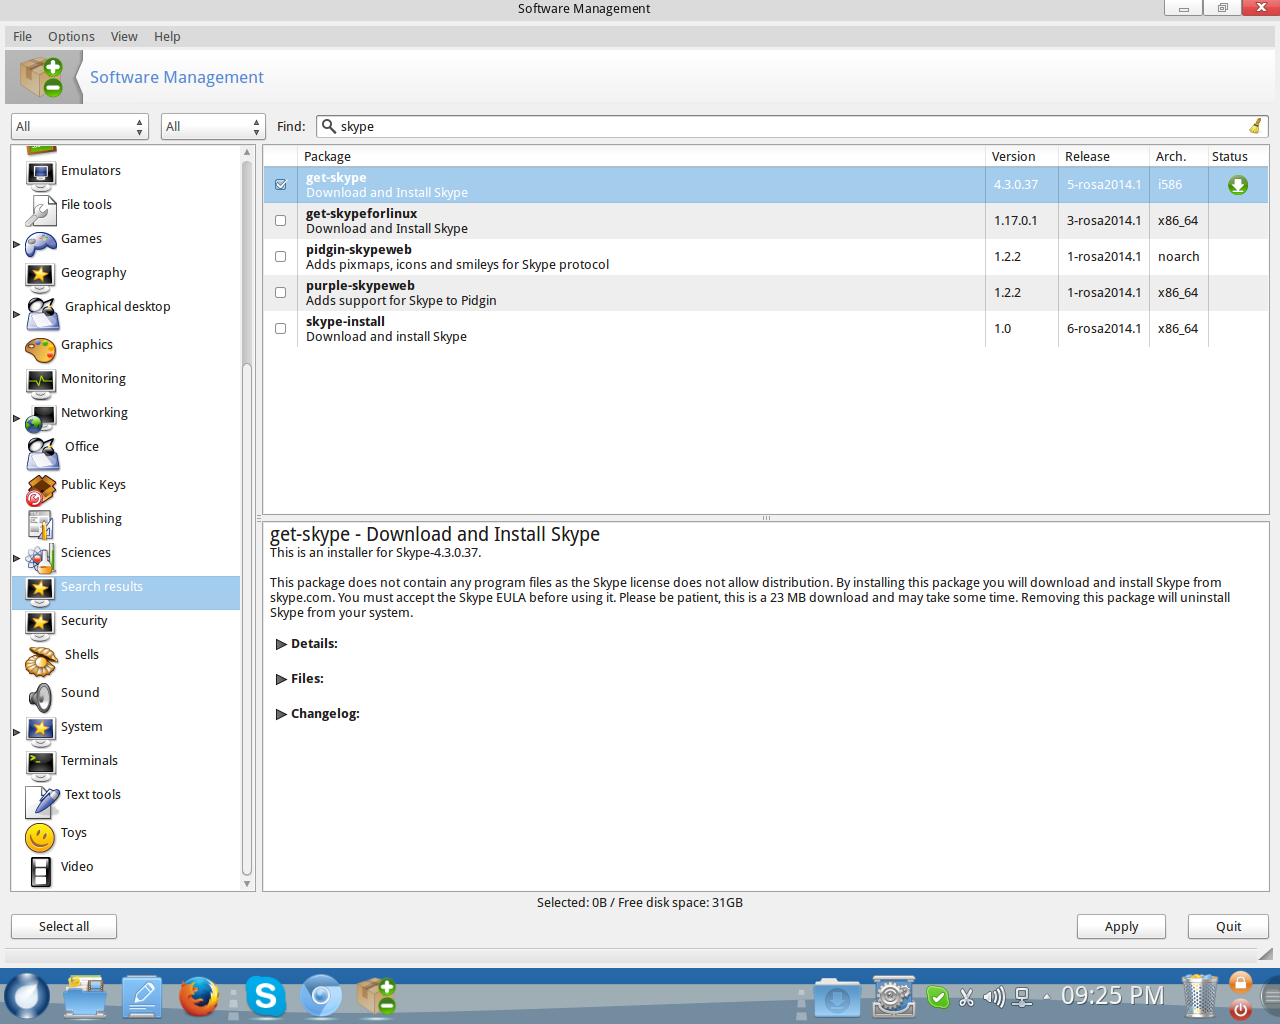Image resolution: width=1280 pixels, height=1024 pixels.
Task: Click the red power button in the panel
Action: click(1241, 1009)
